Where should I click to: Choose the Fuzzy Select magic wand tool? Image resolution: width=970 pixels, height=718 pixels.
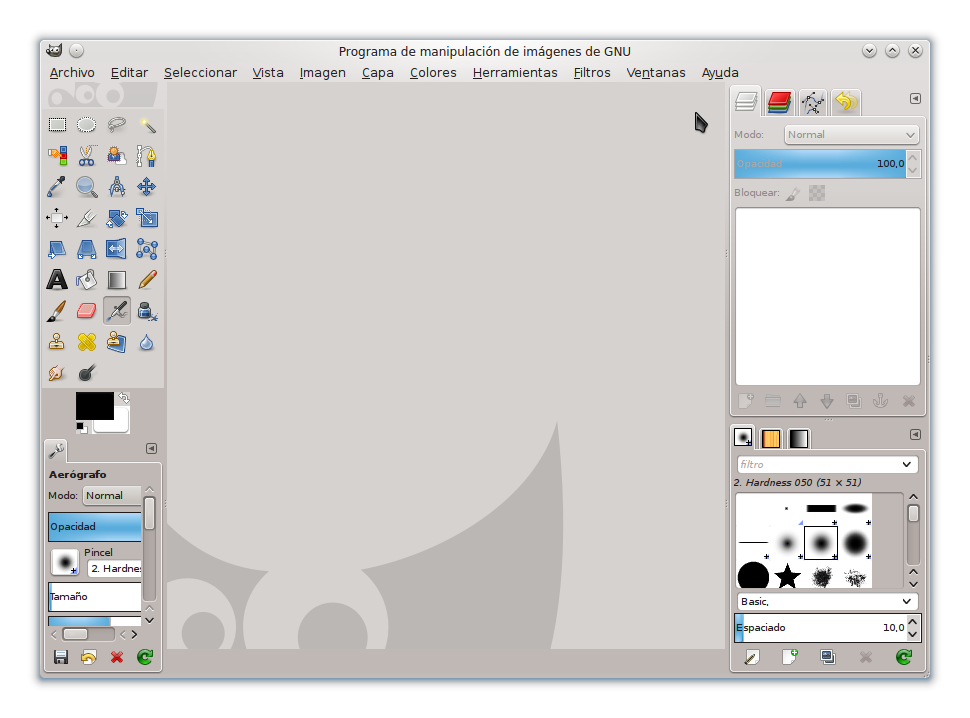(x=147, y=125)
